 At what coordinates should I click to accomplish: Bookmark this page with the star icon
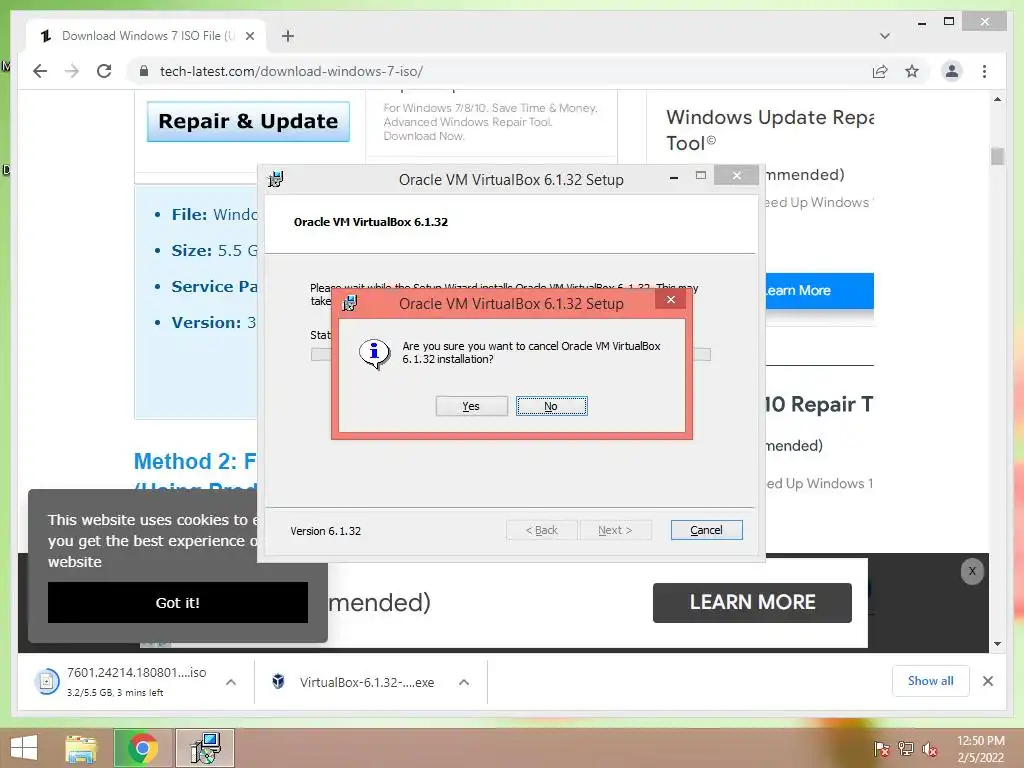[912, 71]
